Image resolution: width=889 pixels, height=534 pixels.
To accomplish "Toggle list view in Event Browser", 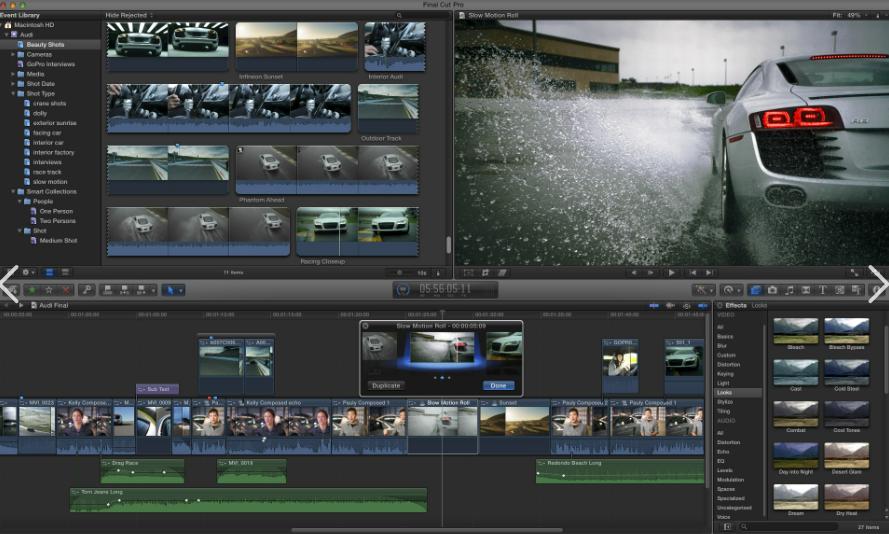I will click(x=65, y=272).
